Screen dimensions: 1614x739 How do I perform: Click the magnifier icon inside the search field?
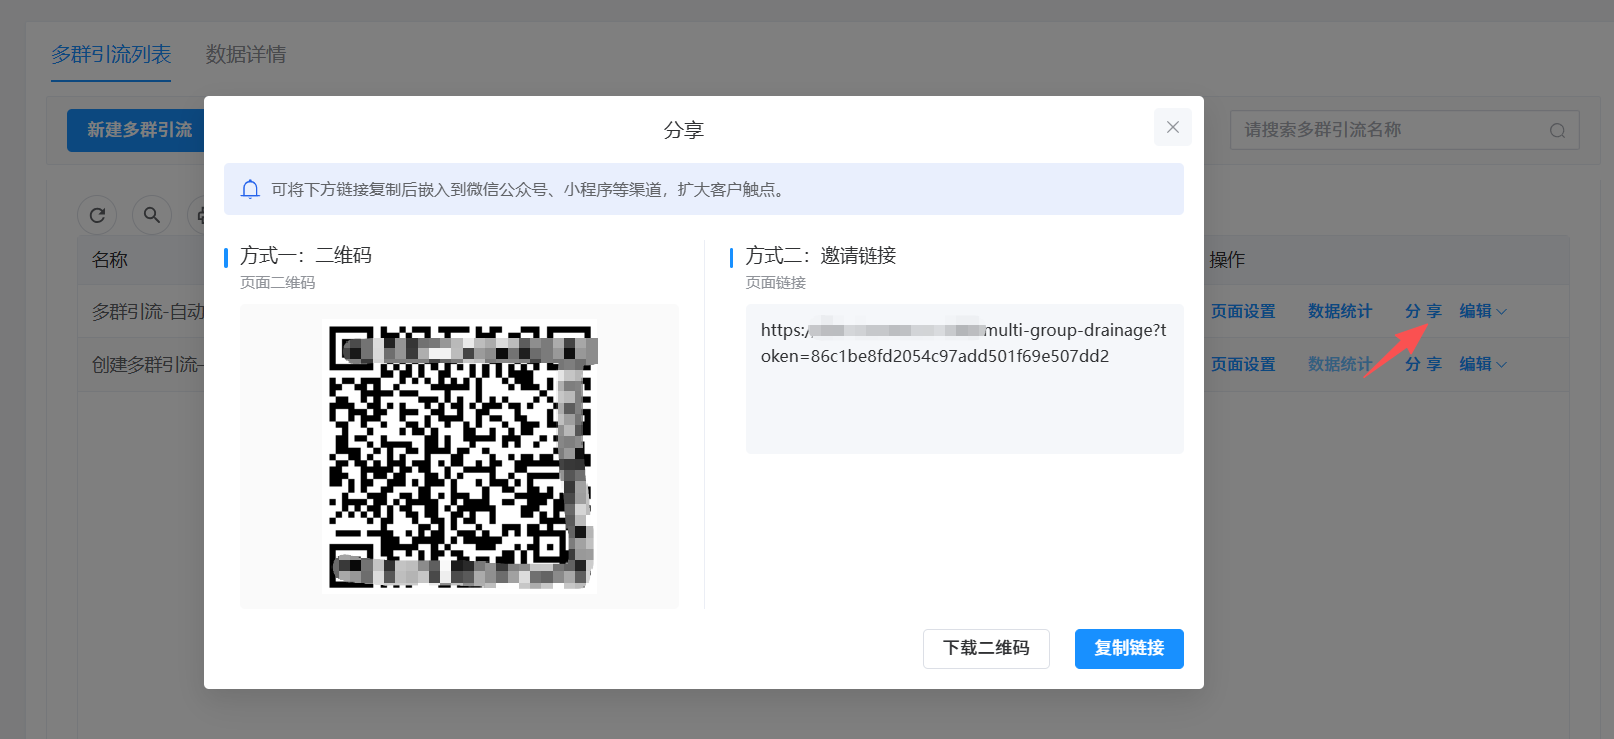pyautogui.click(x=1557, y=130)
